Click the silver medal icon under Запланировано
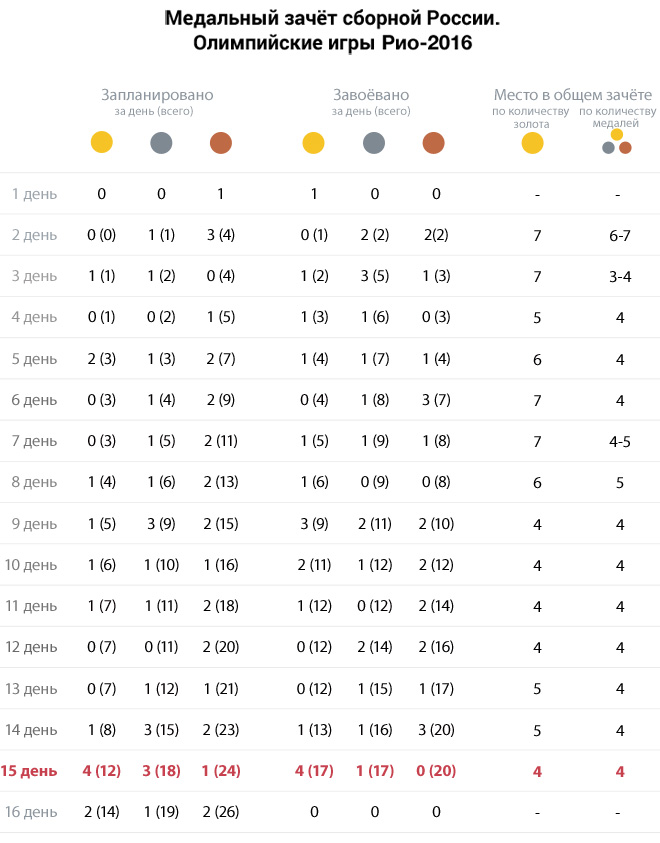Screen dimensions: 660x843 tap(161, 143)
